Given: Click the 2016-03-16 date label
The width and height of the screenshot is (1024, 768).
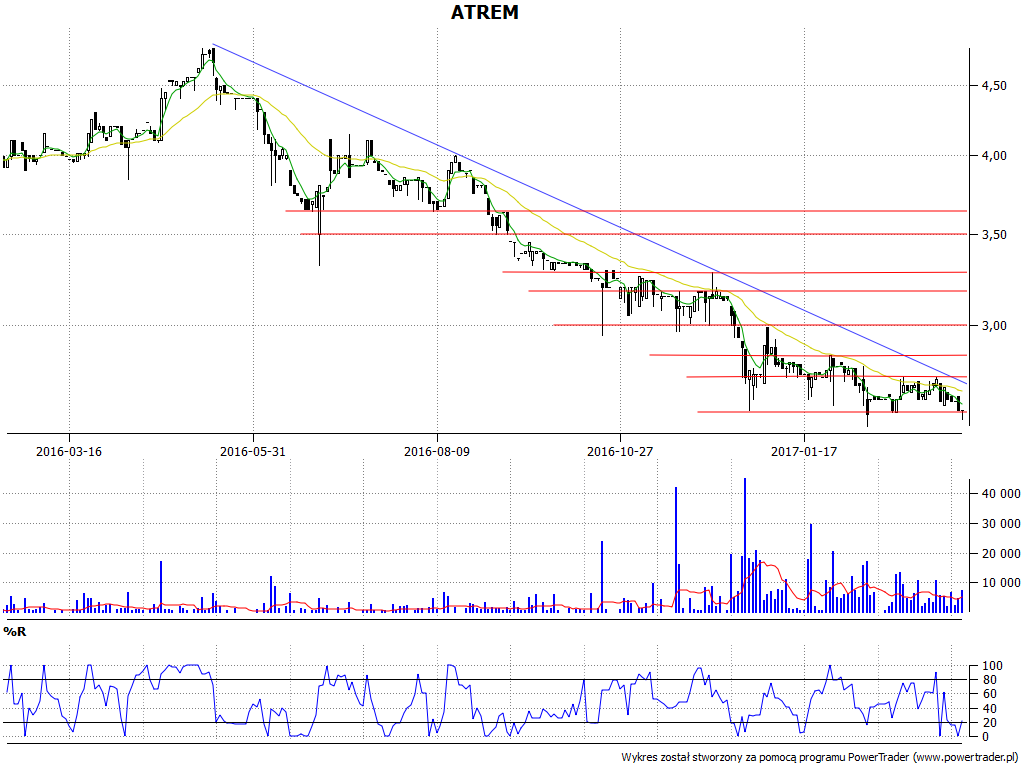Looking at the screenshot, I should coord(69,451).
